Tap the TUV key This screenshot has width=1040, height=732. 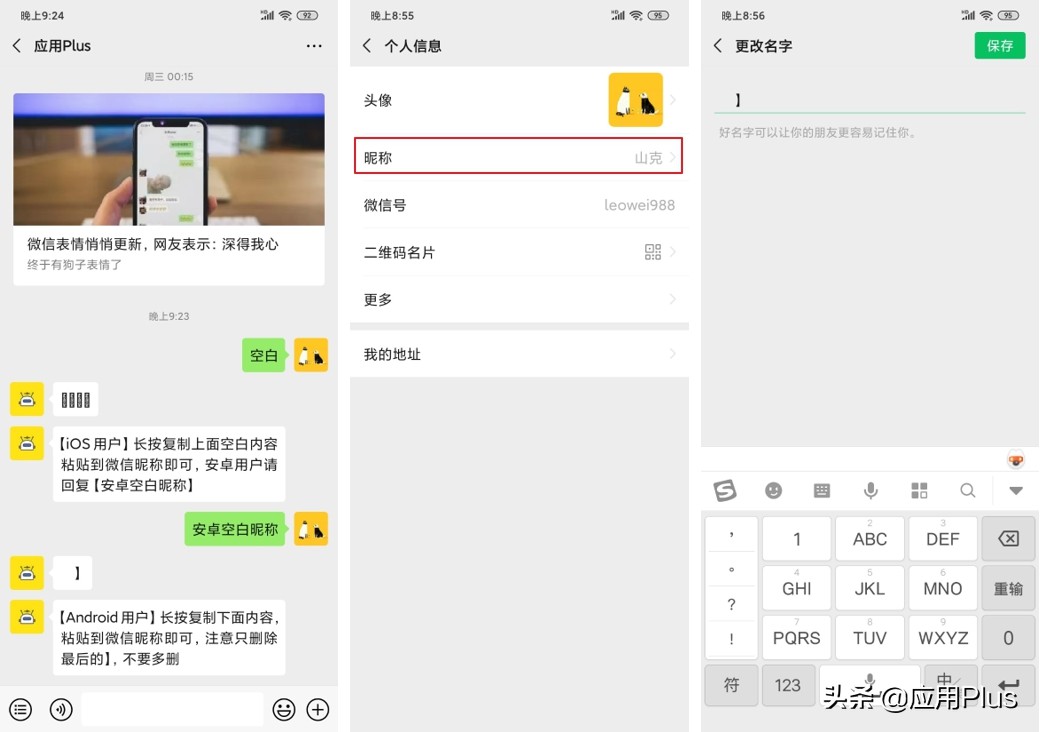pos(870,638)
